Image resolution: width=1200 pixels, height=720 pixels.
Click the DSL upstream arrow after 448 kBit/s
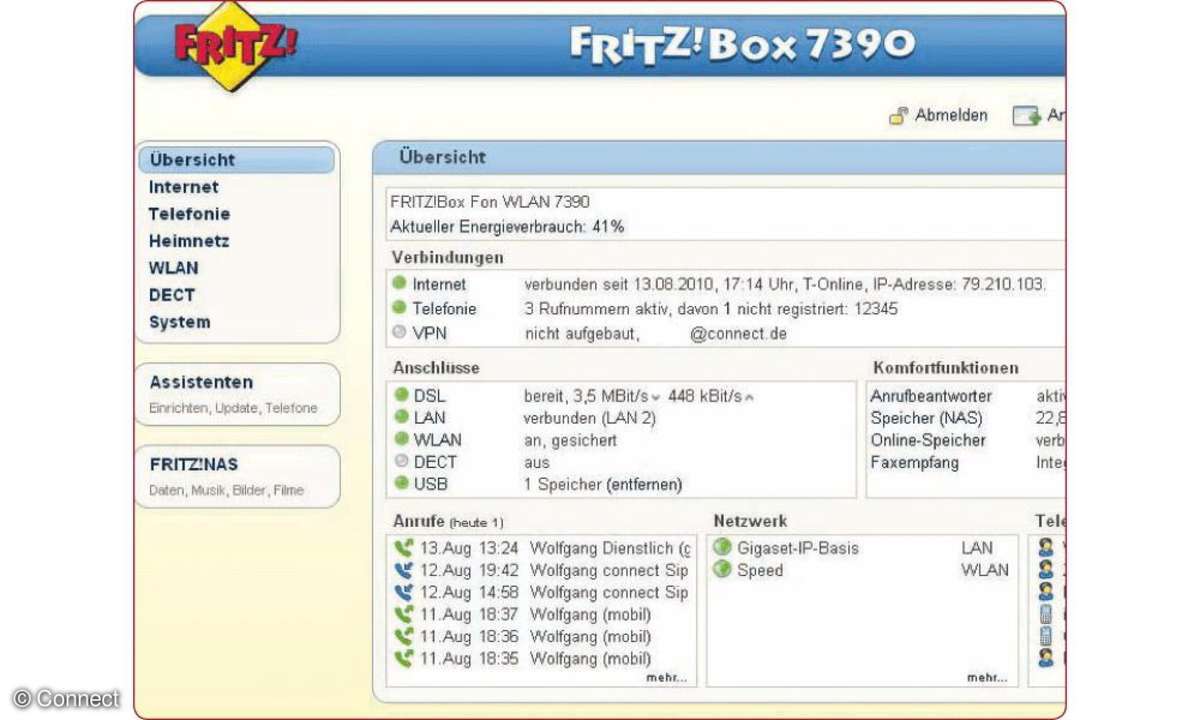click(x=749, y=398)
